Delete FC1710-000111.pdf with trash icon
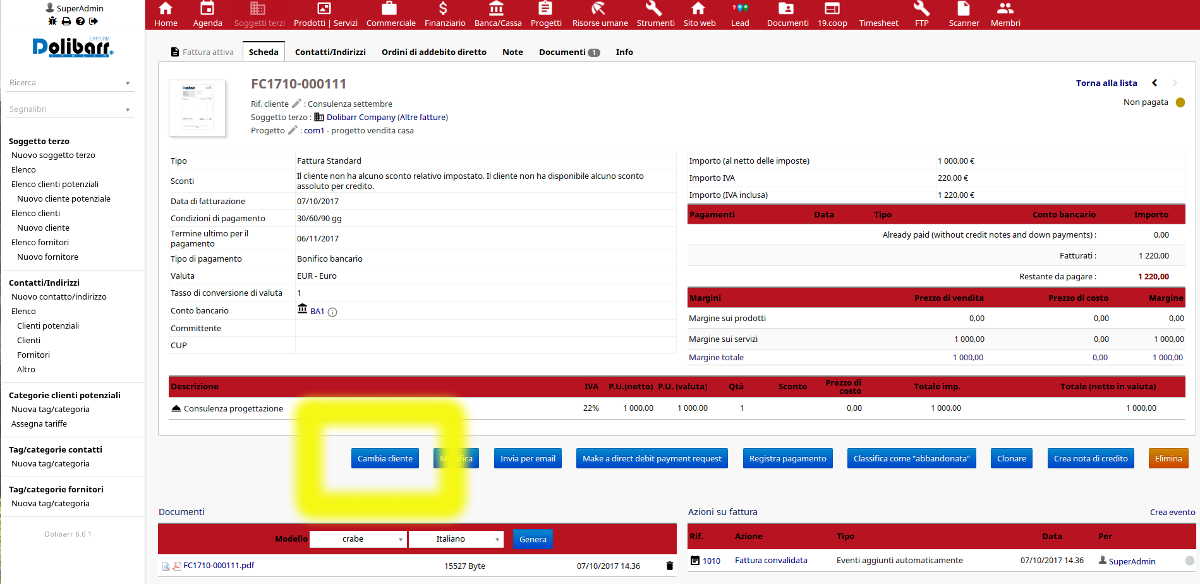This screenshot has width=1200, height=584. pyautogui.click(x=670, y=566)
